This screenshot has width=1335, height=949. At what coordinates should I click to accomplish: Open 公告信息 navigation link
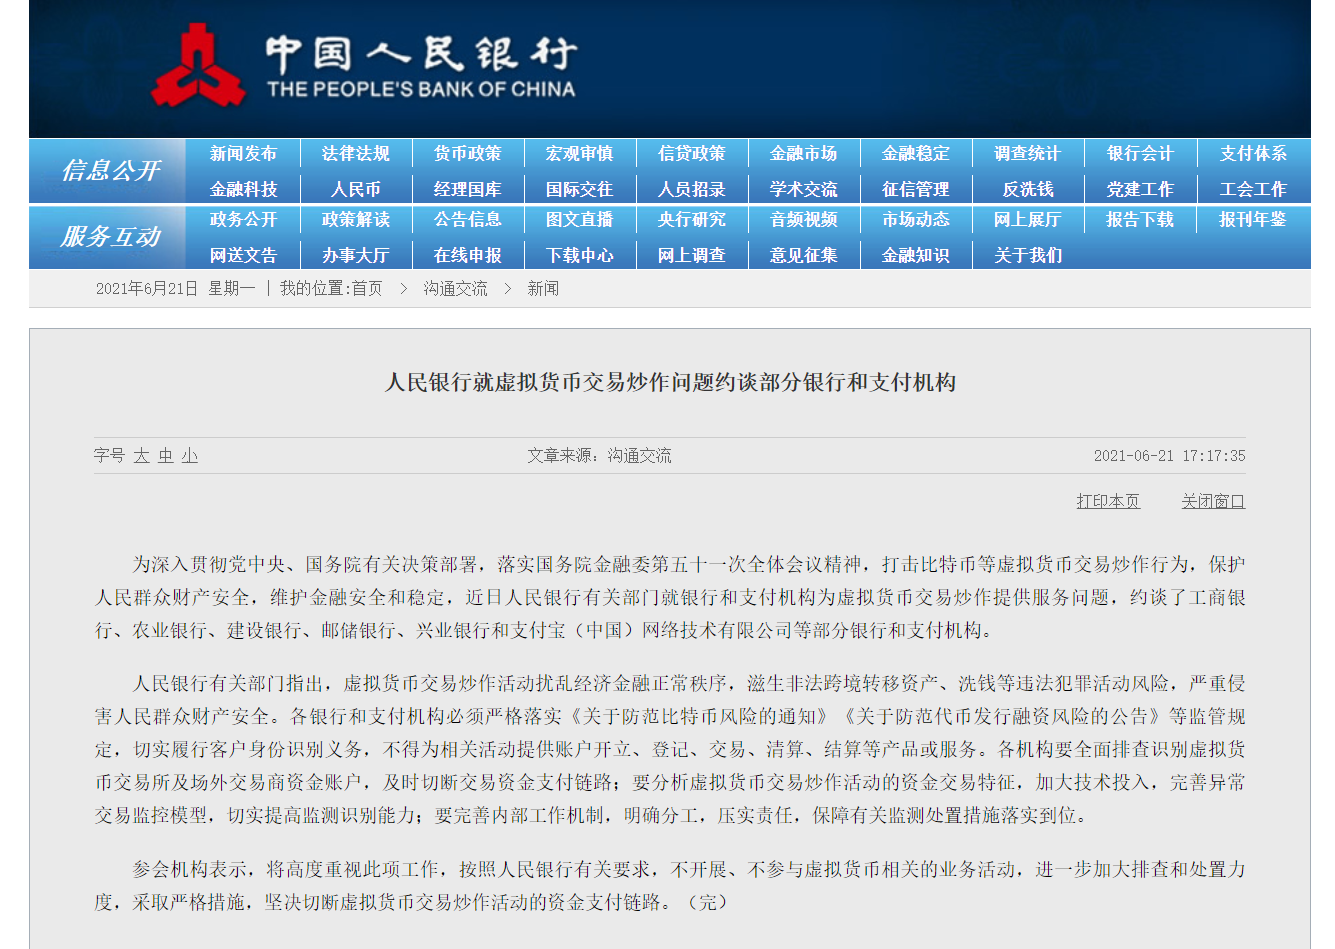tap(467, 219)
